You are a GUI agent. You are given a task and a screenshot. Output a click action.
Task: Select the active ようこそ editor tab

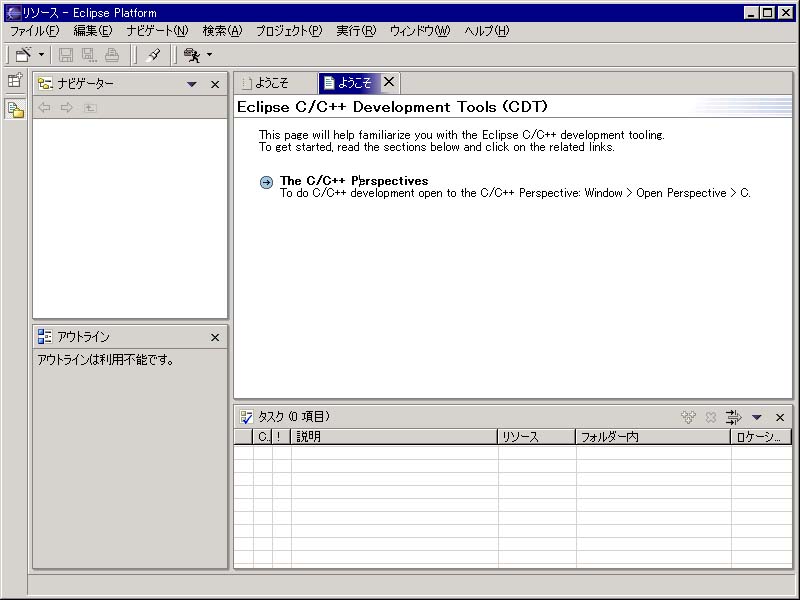click(349, 83)
